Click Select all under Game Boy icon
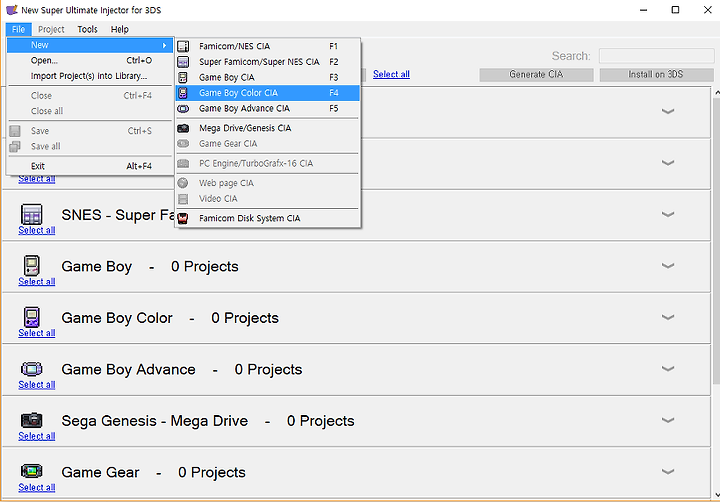Image resolution: width=720 pixels, height=502 pixels. coord(37,282)
